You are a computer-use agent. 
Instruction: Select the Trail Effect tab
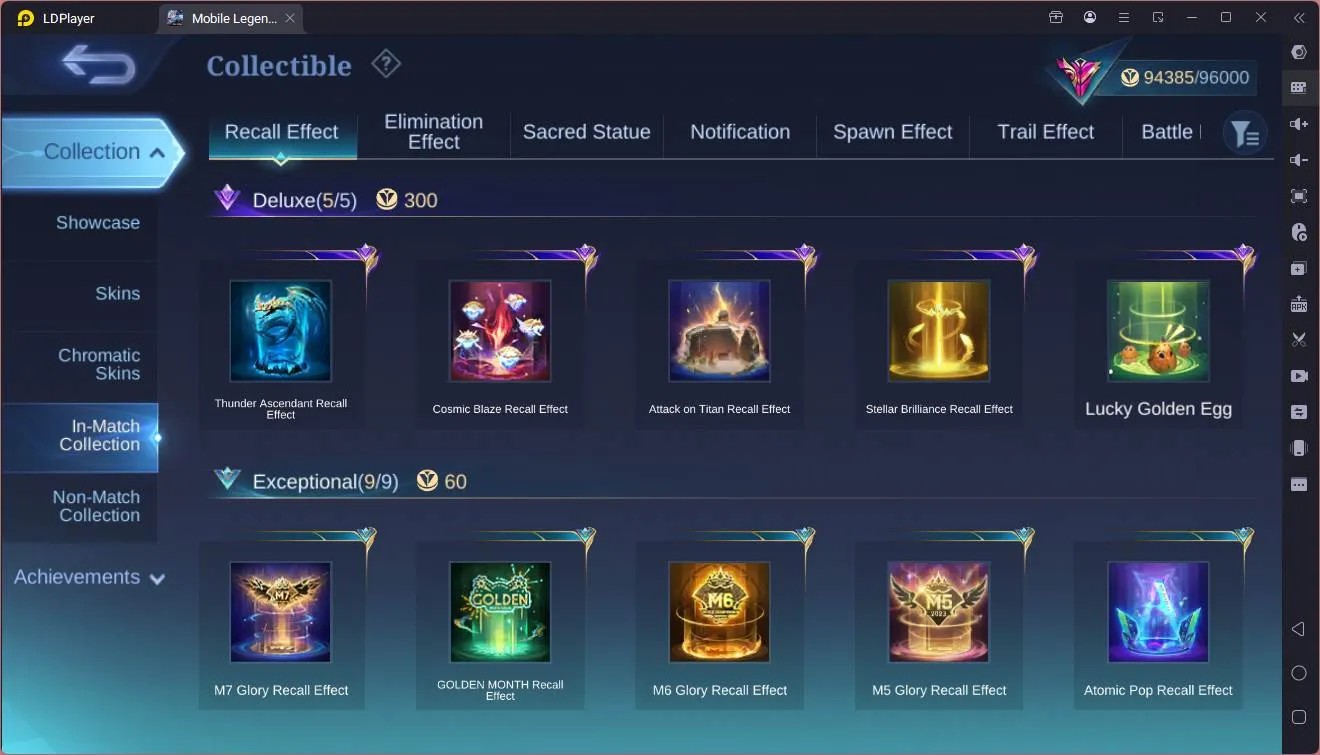coord(1045,132)
